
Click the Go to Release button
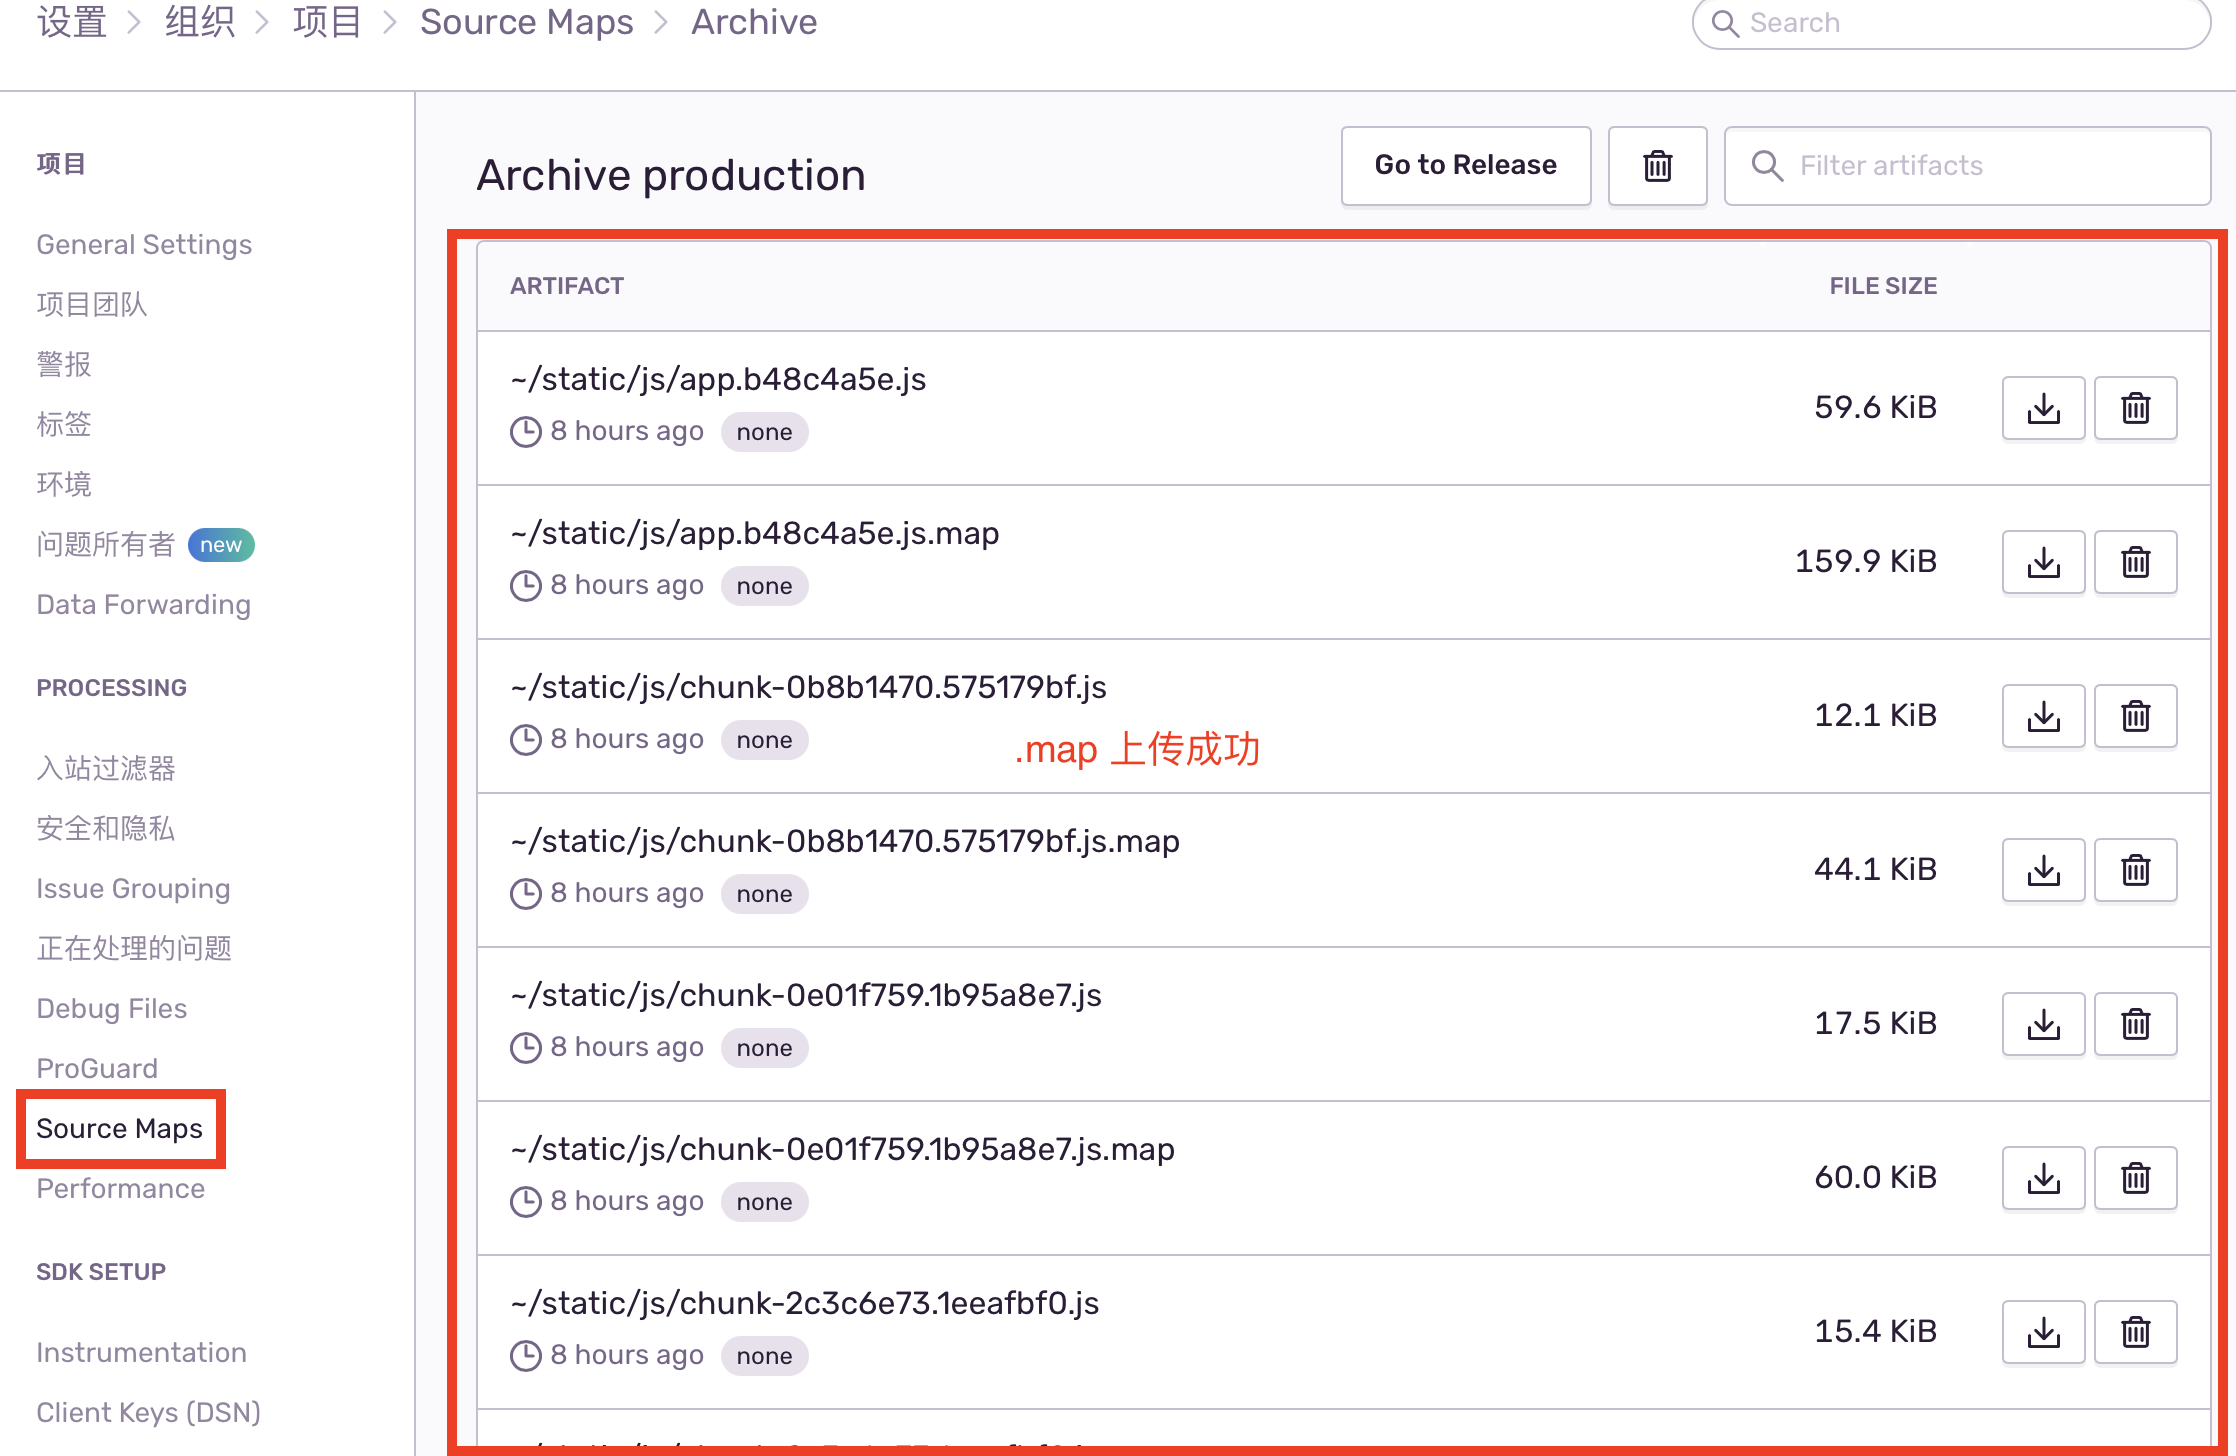tap(1465, 166)
